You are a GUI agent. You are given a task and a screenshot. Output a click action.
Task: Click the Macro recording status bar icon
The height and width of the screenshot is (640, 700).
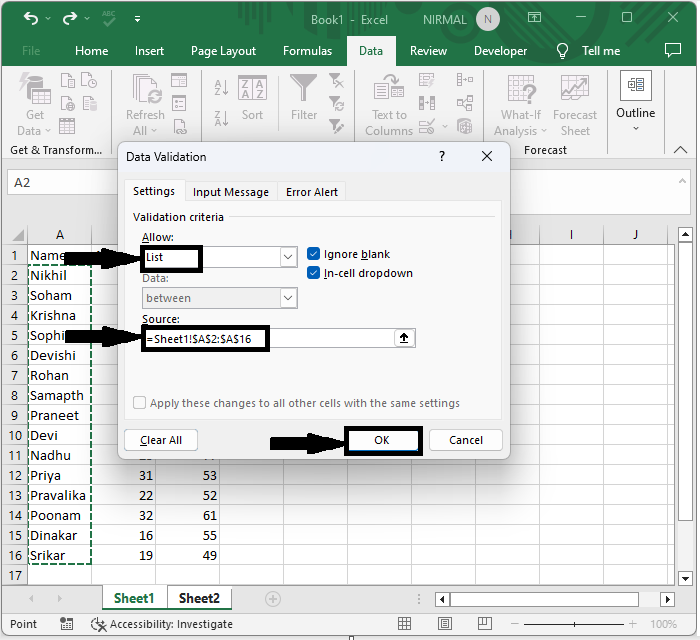click(x=67, y=624)
